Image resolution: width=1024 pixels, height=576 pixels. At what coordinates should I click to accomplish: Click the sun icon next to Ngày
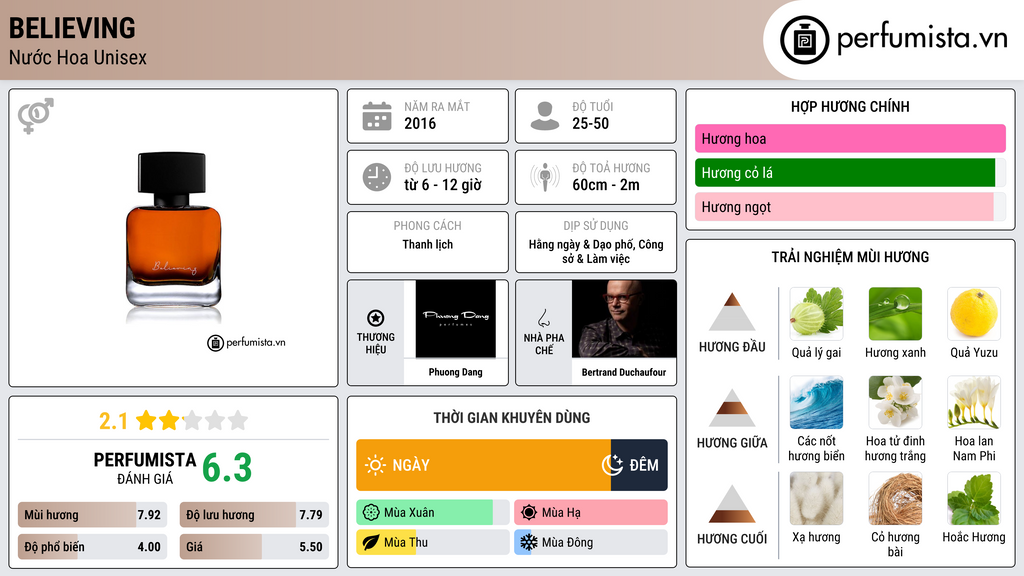375,465
